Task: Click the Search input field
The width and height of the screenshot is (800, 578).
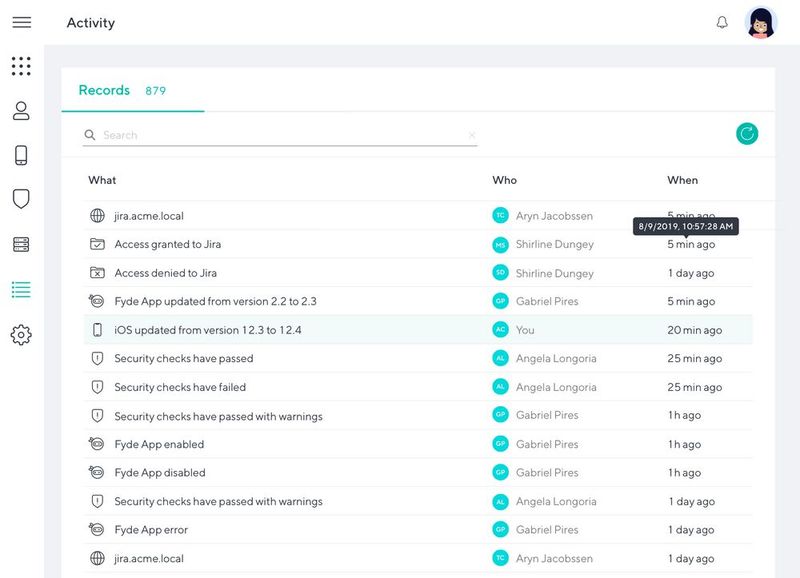Action: coord(280,135)
